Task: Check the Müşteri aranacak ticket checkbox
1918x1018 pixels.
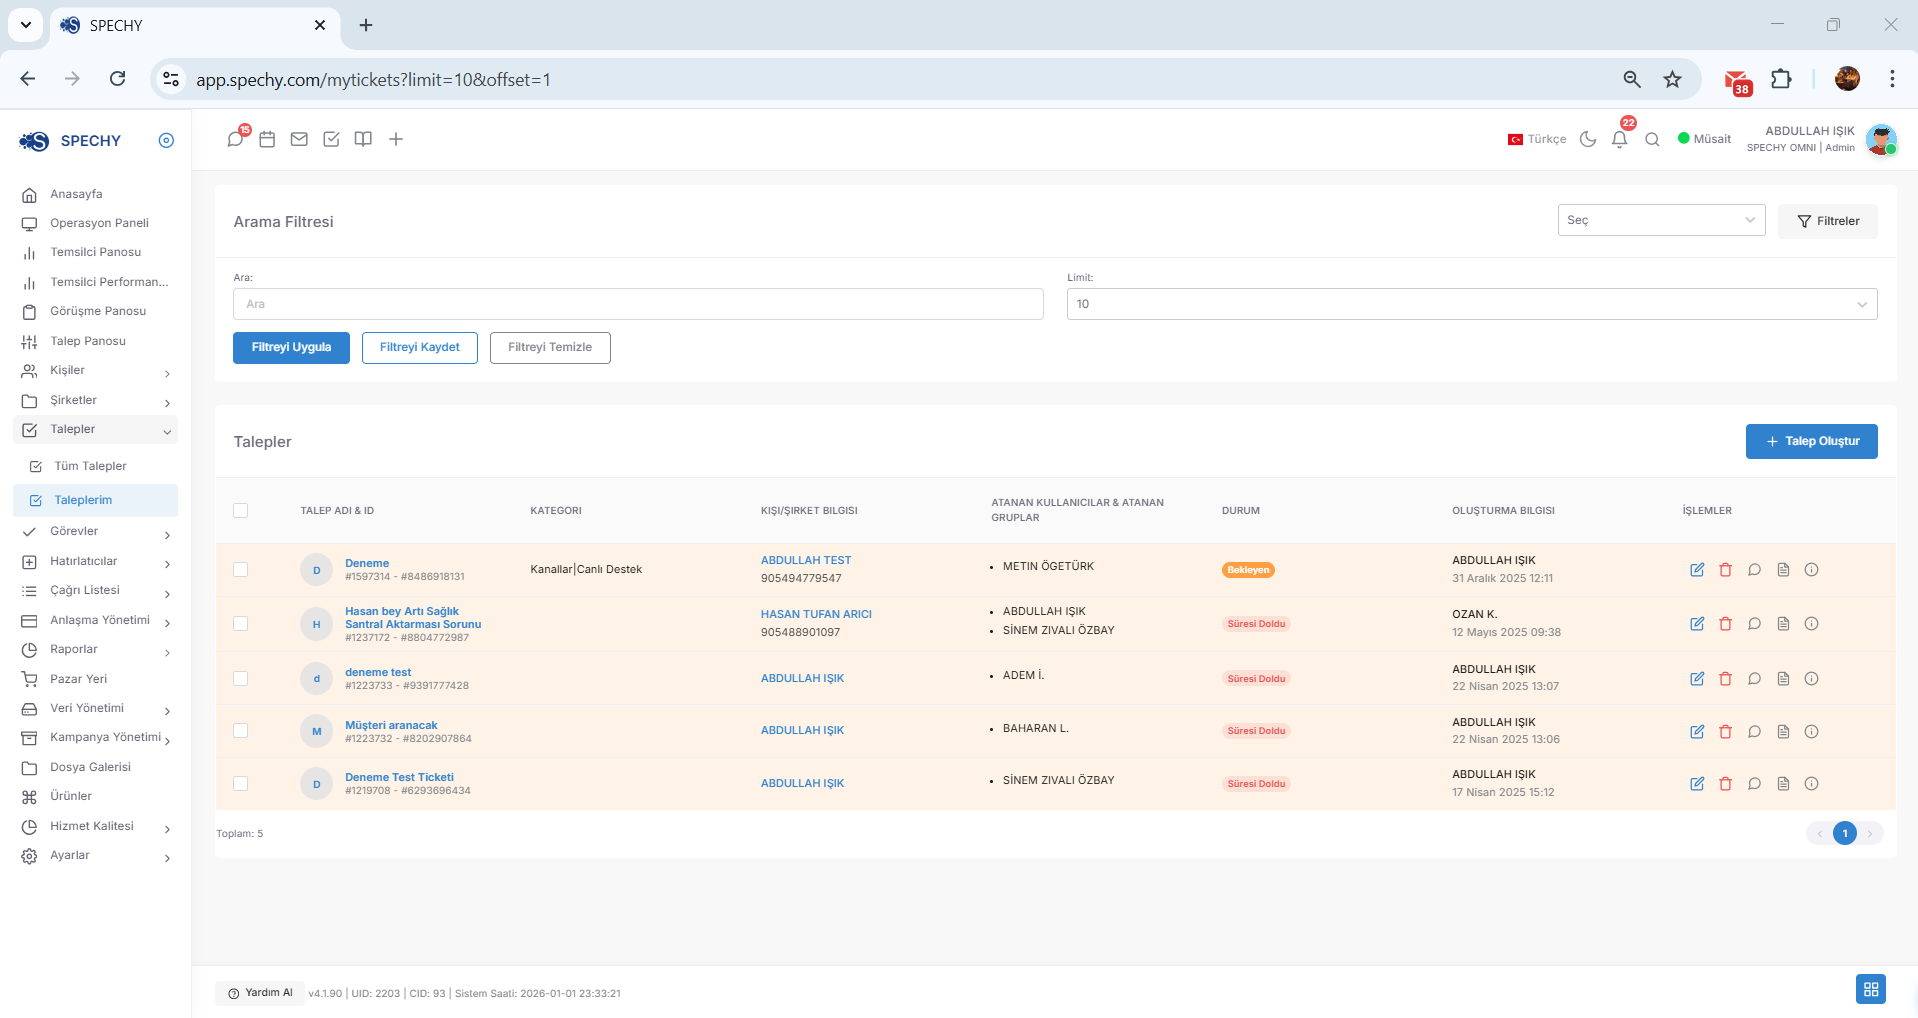Action: click(x=240, y=731)
